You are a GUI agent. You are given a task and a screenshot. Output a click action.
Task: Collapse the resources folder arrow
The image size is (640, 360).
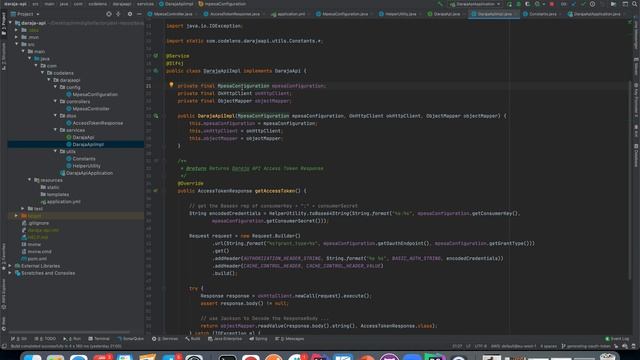click(x=30, y=180)
